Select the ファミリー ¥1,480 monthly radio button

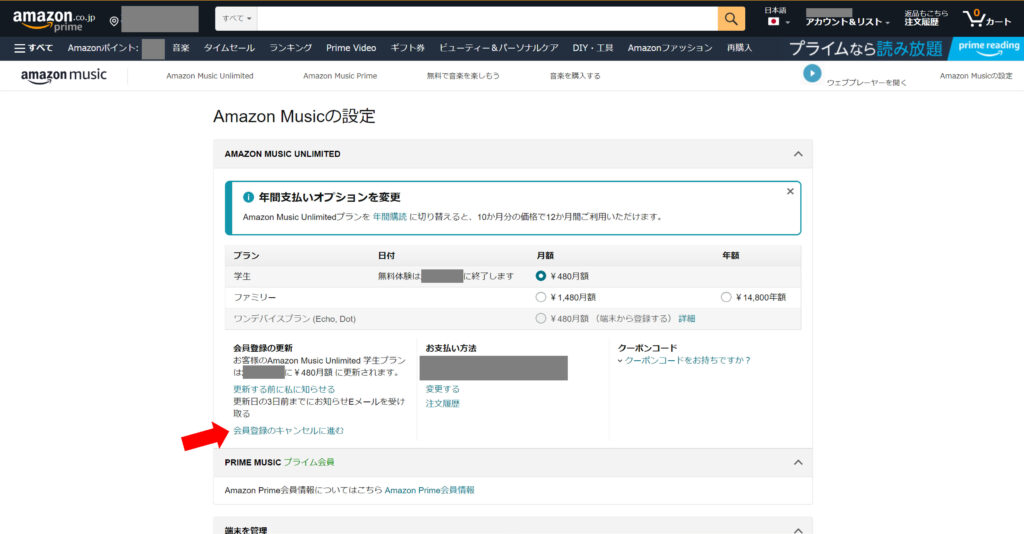tap(541, 297)
